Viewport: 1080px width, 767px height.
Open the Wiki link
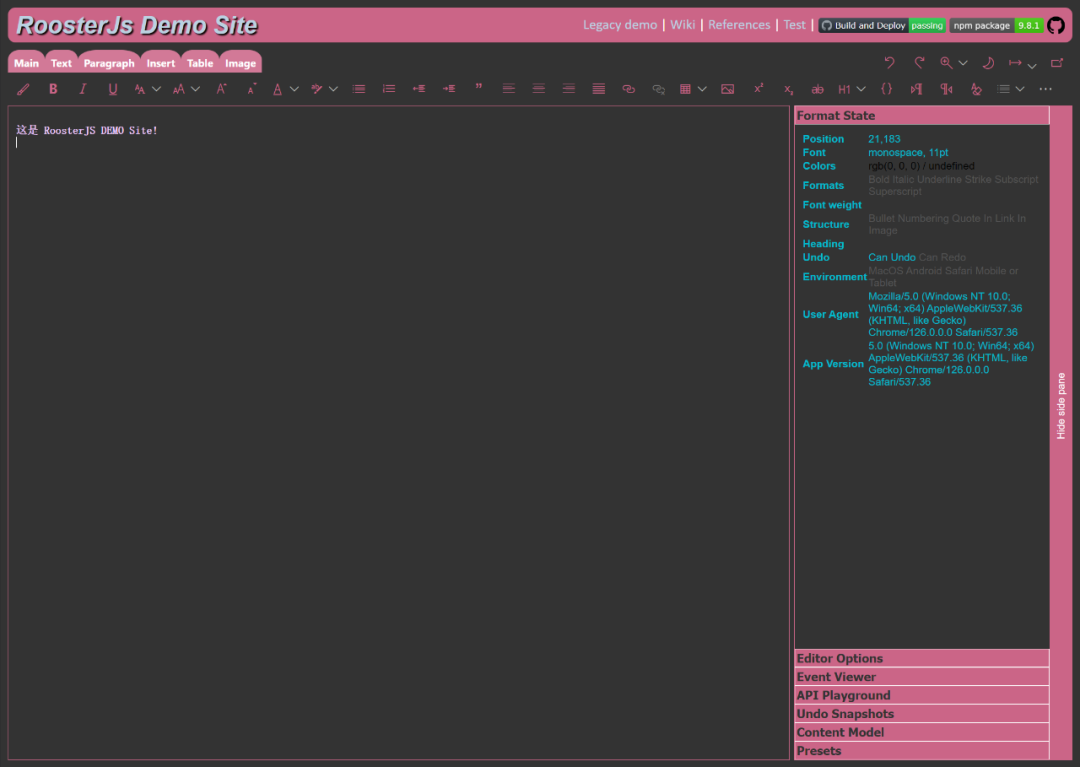(683, 25)
